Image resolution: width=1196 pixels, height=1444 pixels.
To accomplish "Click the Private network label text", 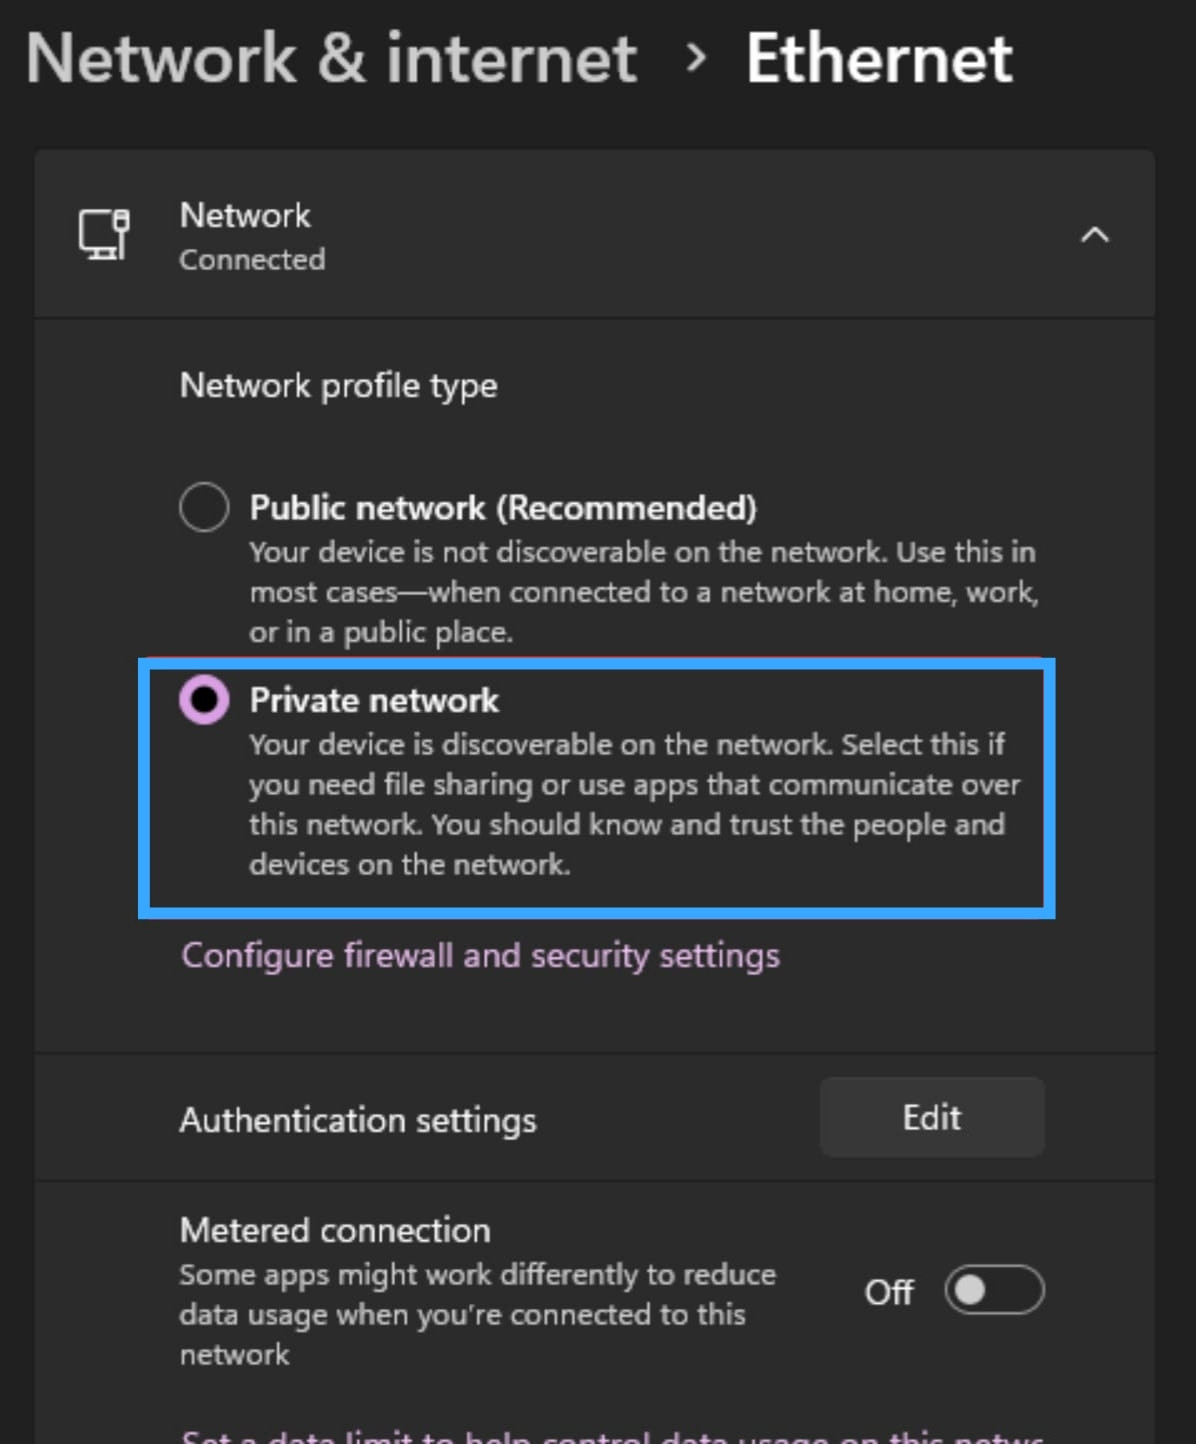I will click(374, 700).
